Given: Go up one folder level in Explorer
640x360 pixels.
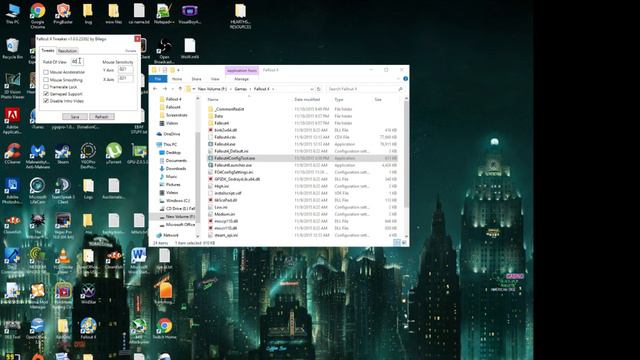Looking at the screenshot, I should [x=180, y=89].
